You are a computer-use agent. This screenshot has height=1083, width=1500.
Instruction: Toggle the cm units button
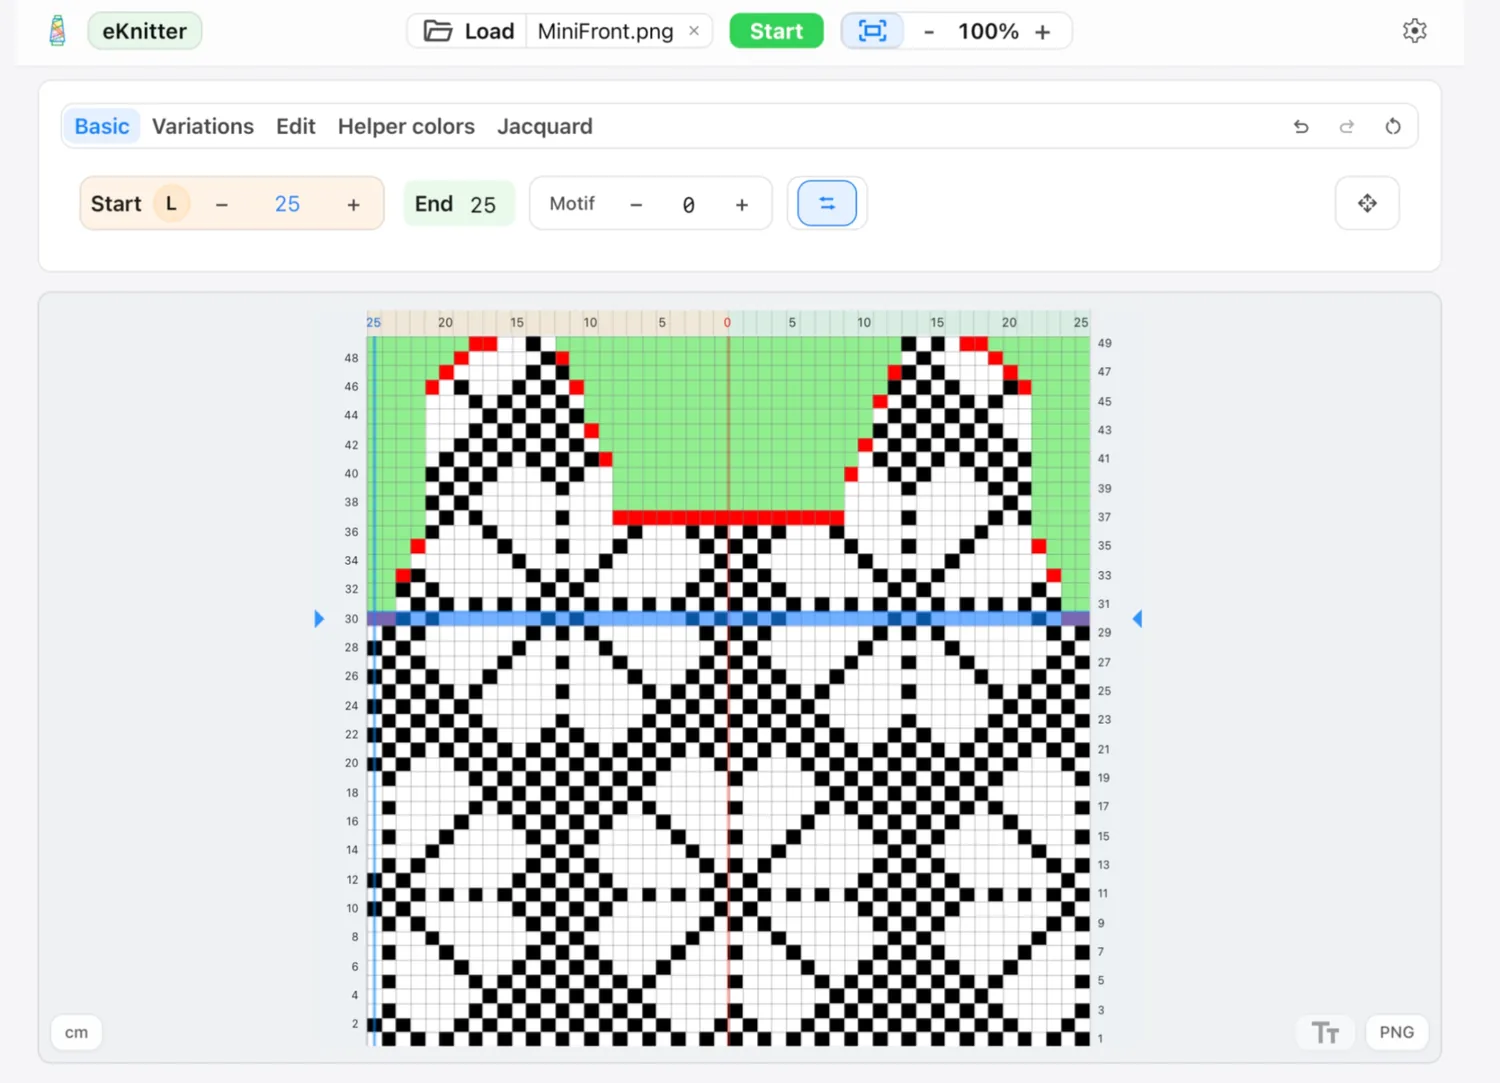click(x=77, y=1033)
